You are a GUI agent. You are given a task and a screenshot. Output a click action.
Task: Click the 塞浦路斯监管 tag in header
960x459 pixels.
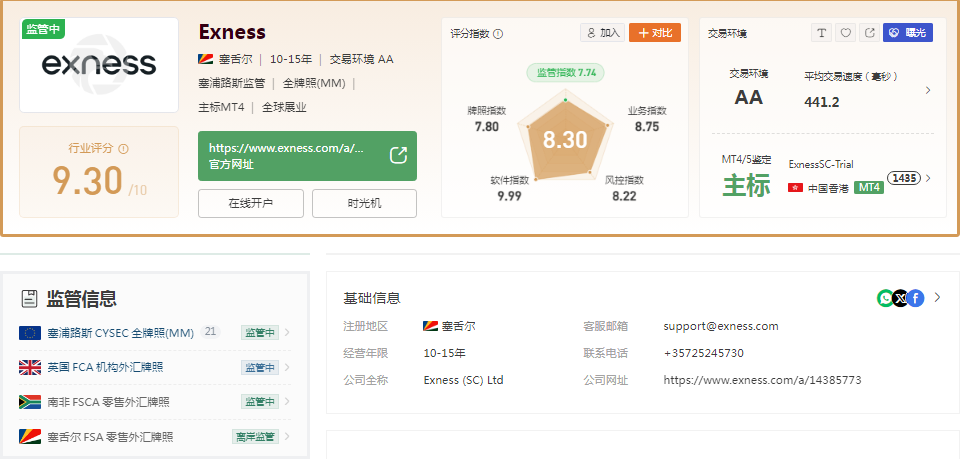[231, 83]
